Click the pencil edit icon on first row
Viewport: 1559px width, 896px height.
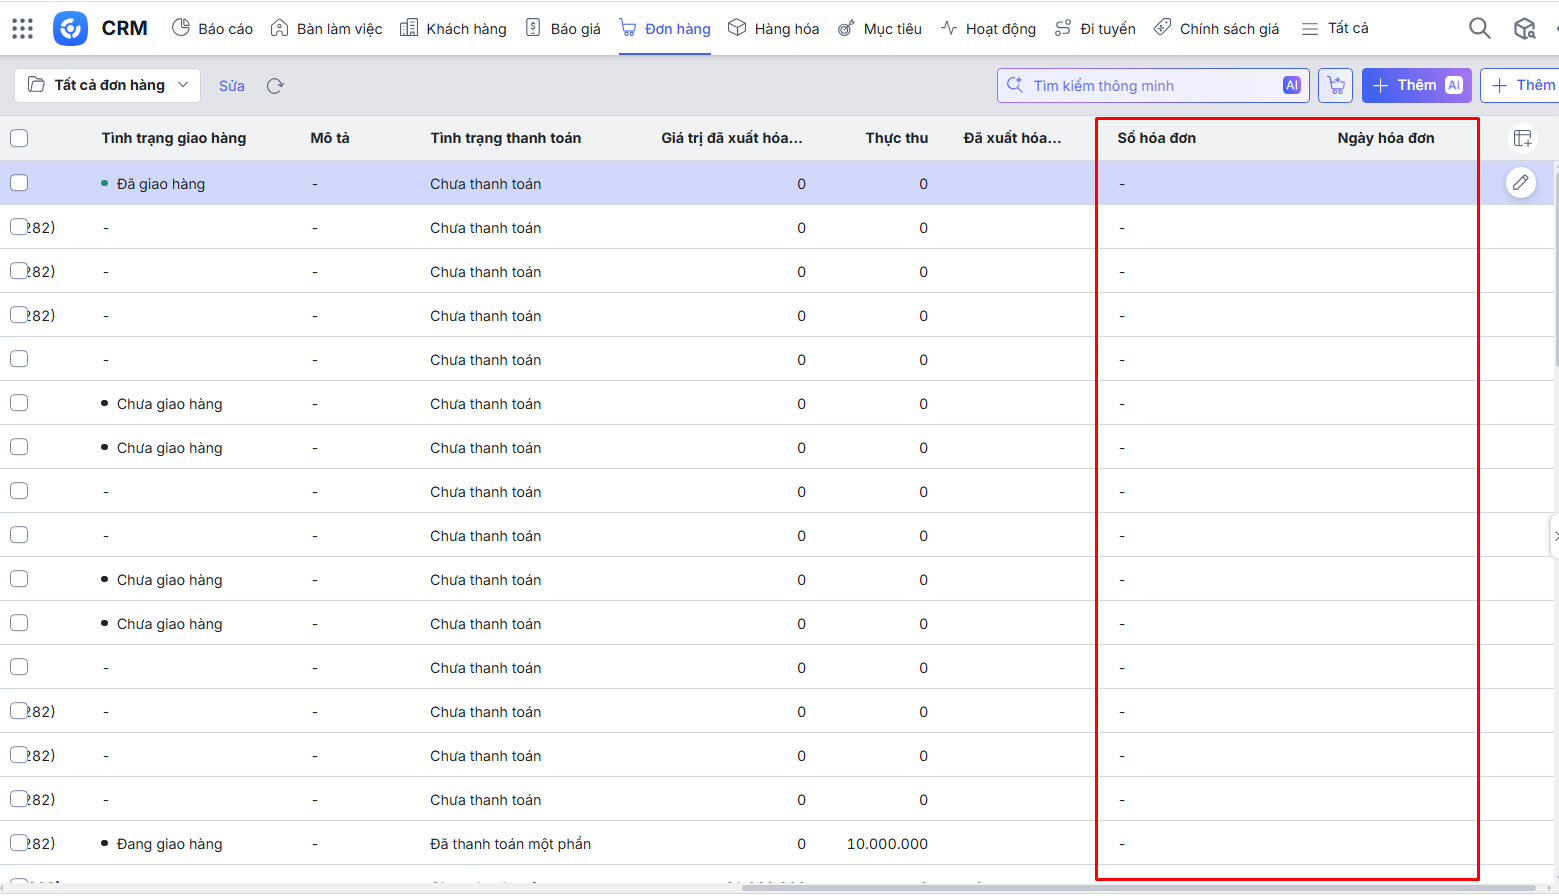point(1520,182)
